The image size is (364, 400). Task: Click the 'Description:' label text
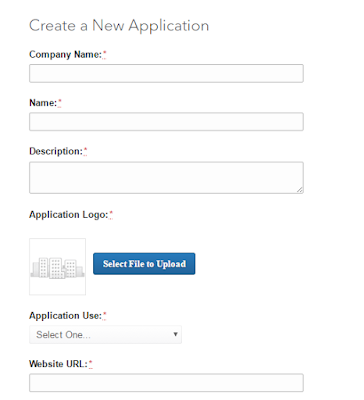56,151
